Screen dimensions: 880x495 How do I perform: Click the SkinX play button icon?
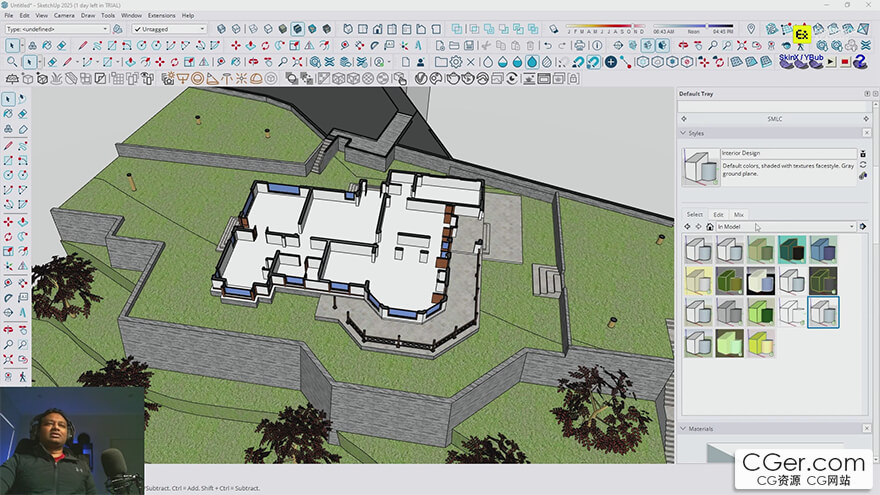pyautogui.click(x=831, y=62)
